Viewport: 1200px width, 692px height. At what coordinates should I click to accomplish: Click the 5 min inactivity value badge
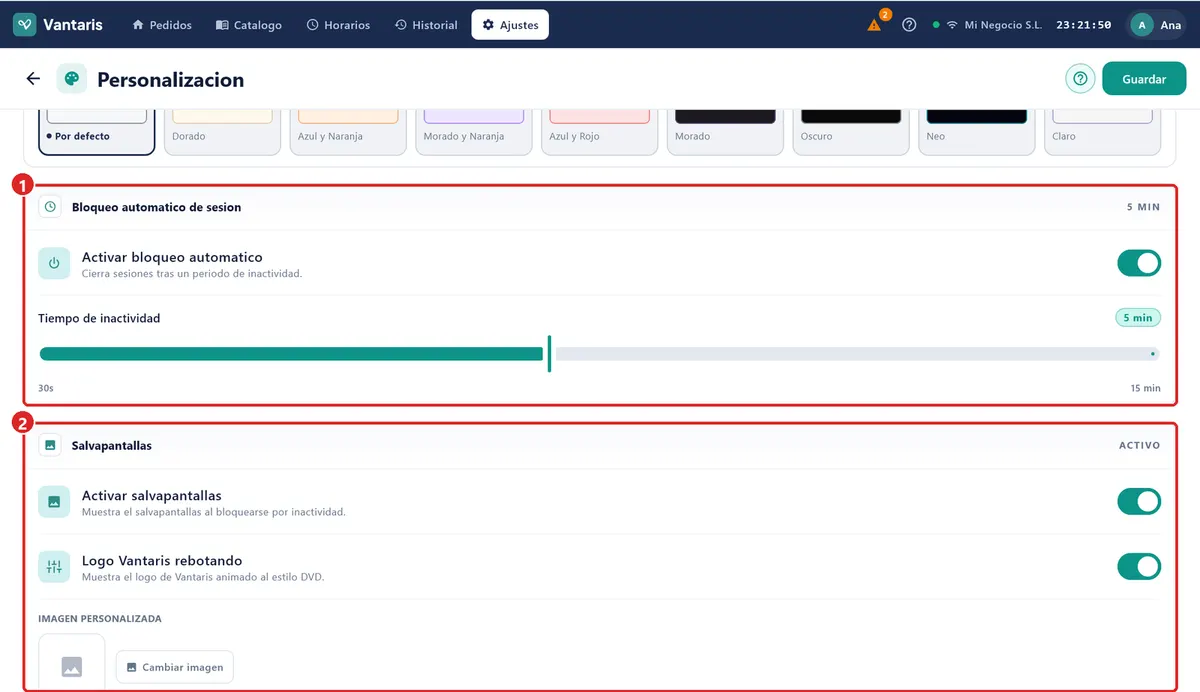point(1138,318)
